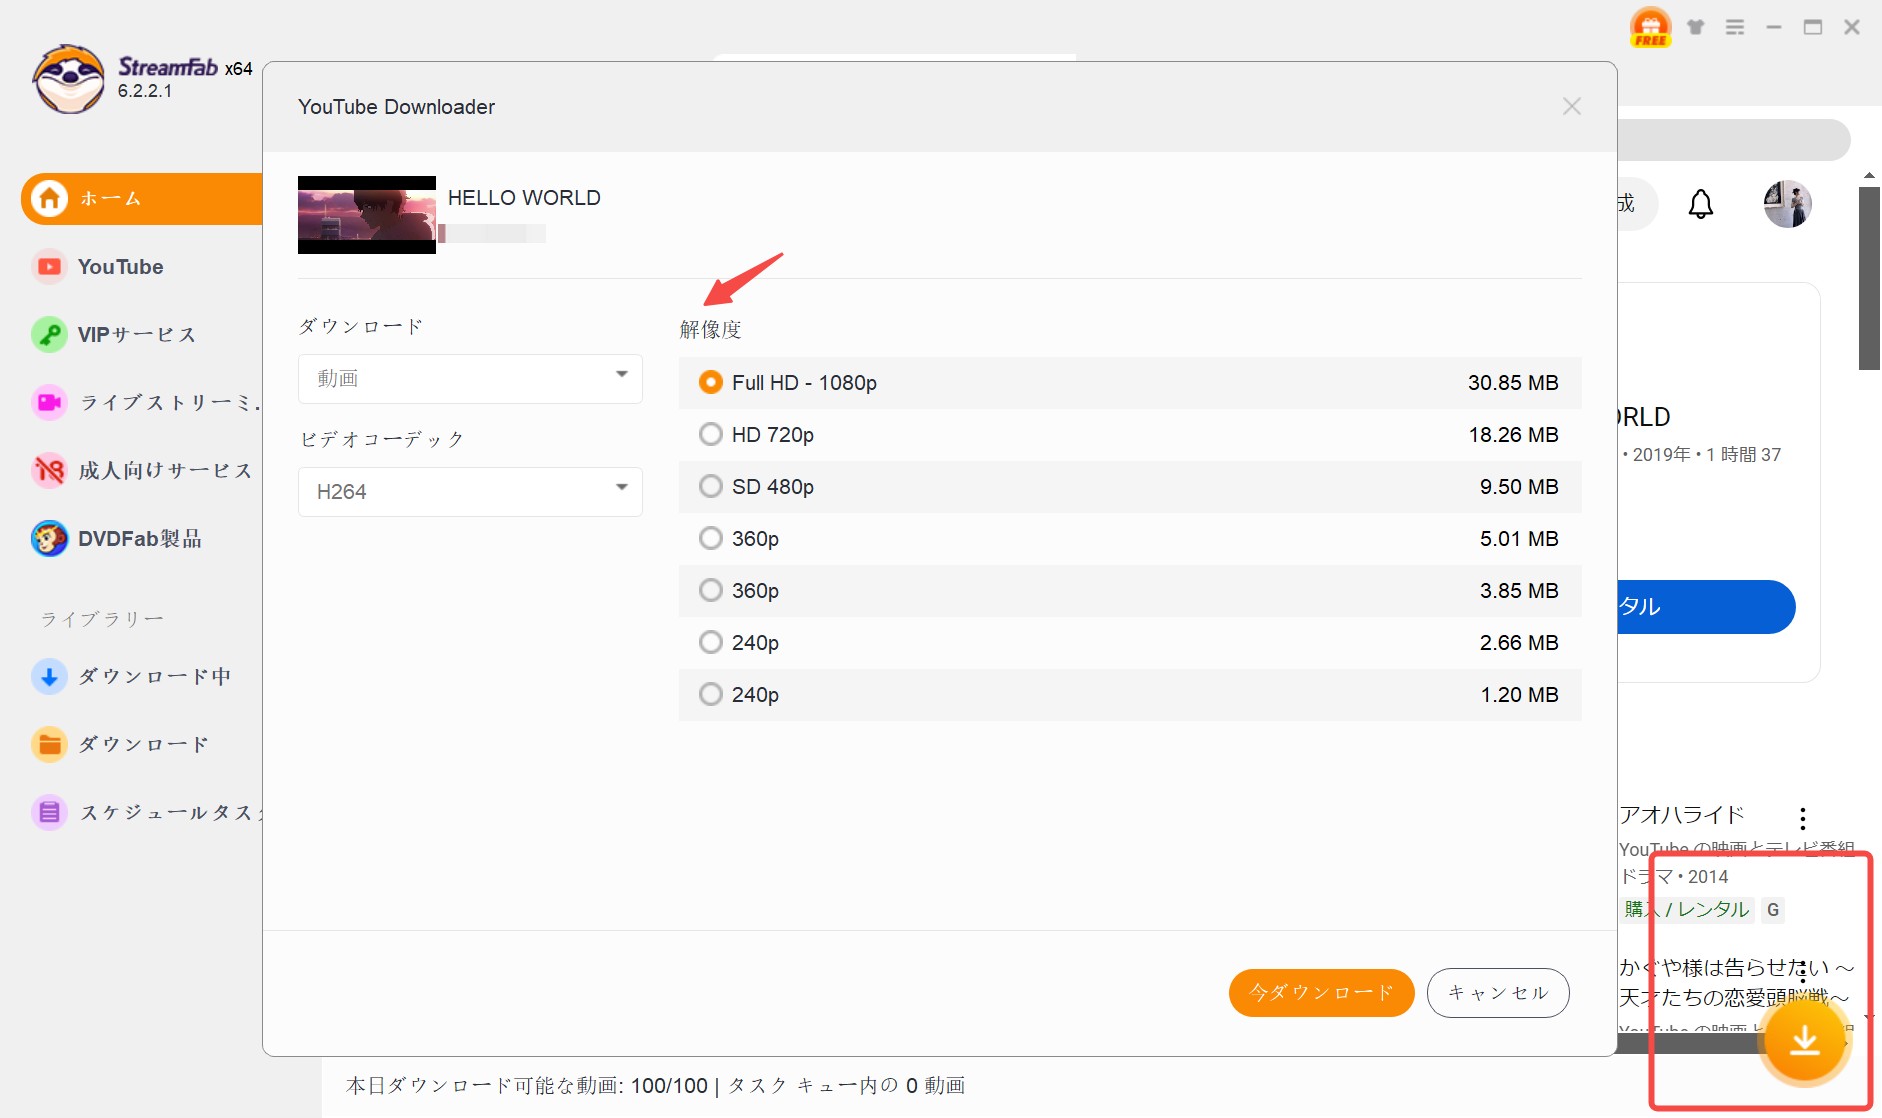Close the StreamFab window
This screenshot has height=1118, width=1882.
point(1852,27)
